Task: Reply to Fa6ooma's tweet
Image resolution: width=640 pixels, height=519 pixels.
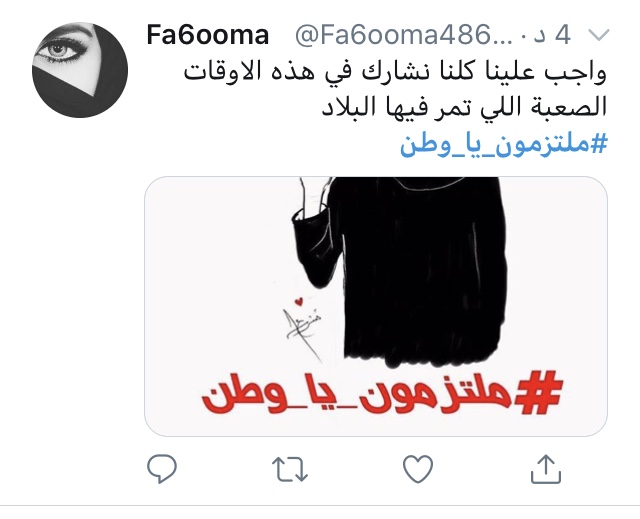Action: tap(162, 469)
